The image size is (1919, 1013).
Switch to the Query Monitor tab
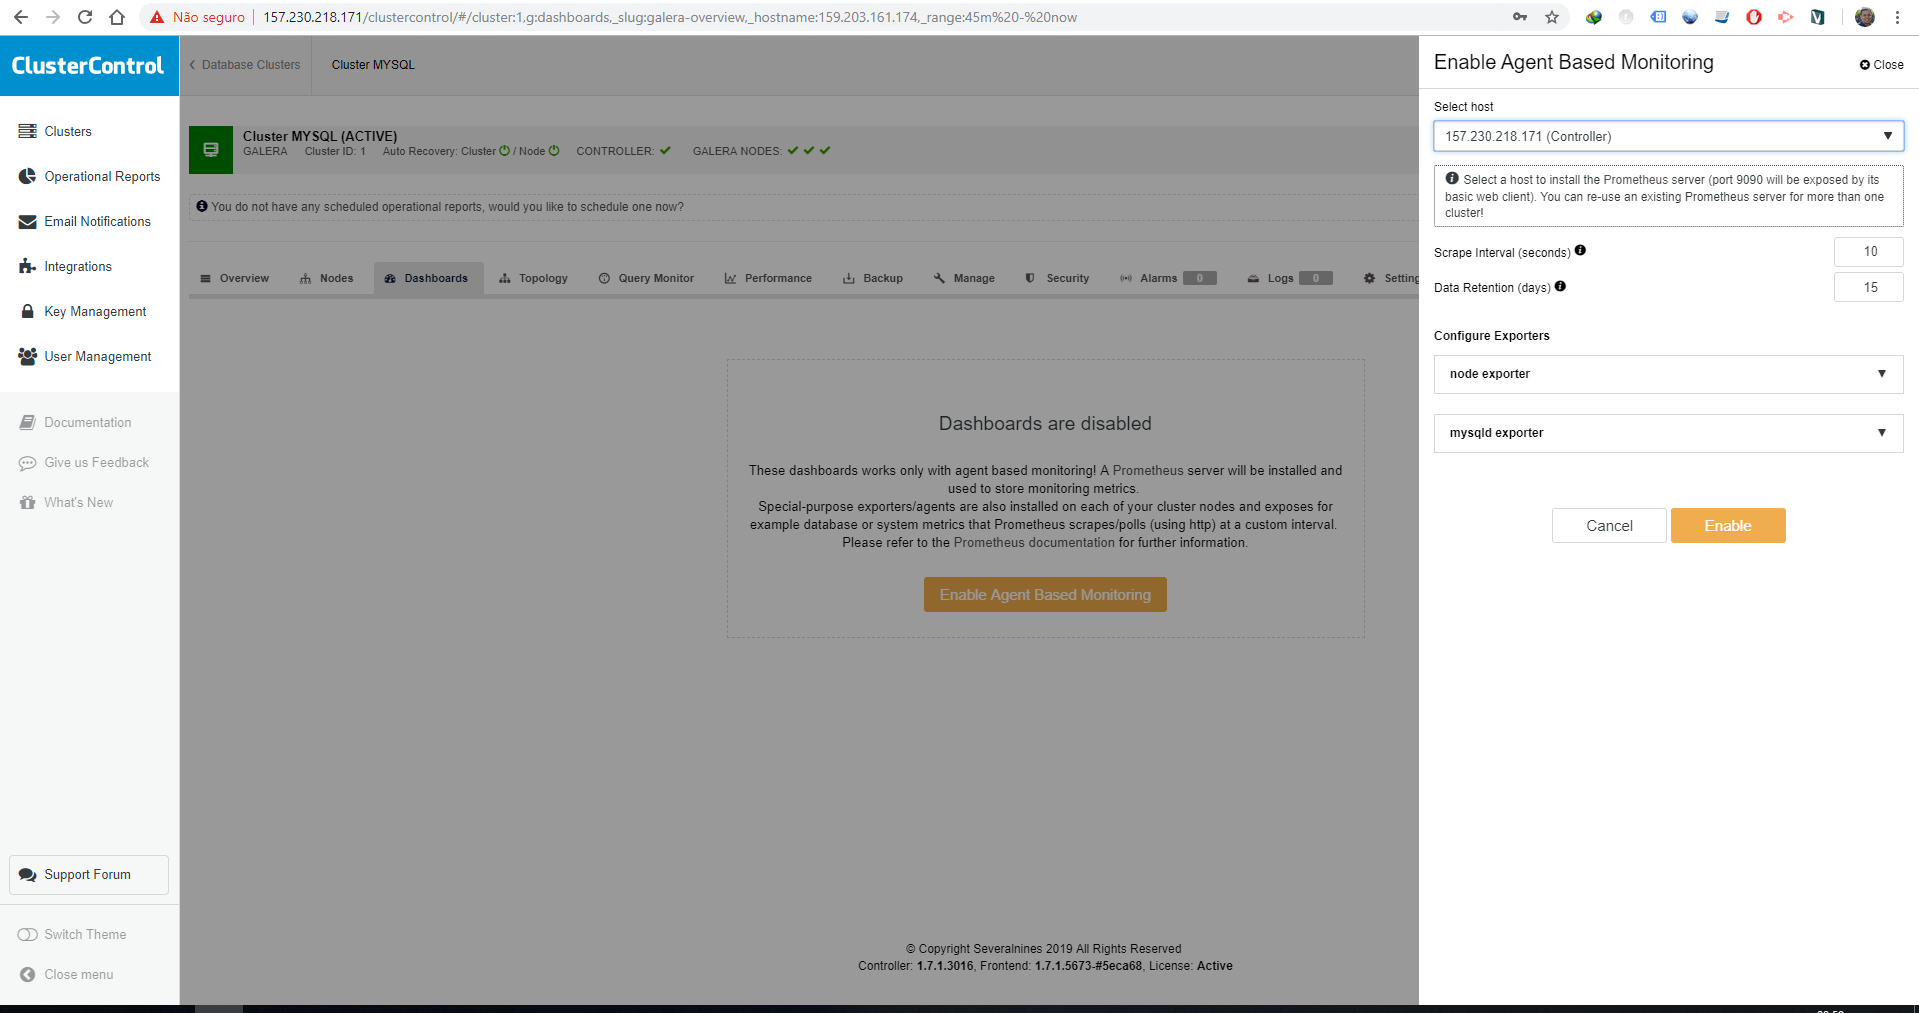click(646, 278)
